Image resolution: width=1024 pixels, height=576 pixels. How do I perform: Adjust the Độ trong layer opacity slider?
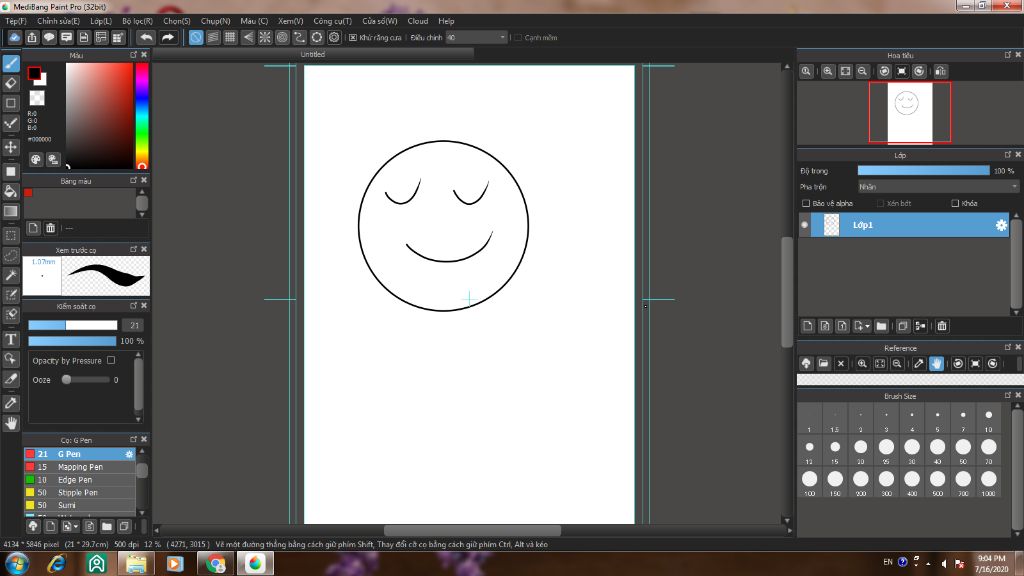coord(923,170)
